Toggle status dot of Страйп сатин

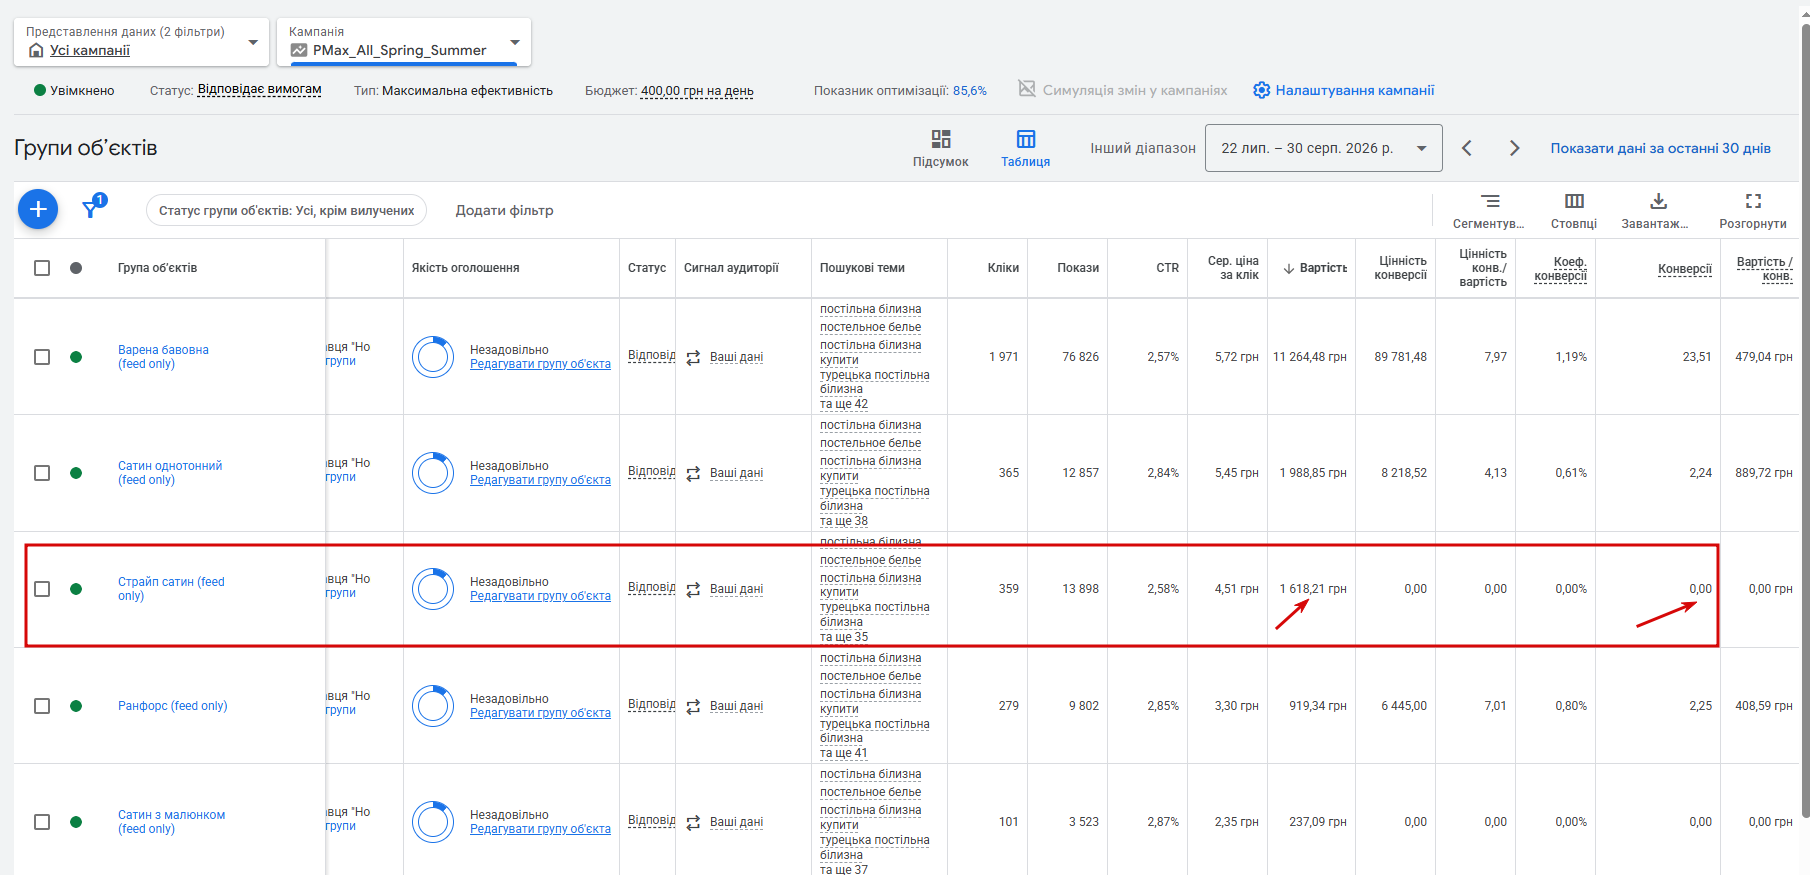(76, 589)
